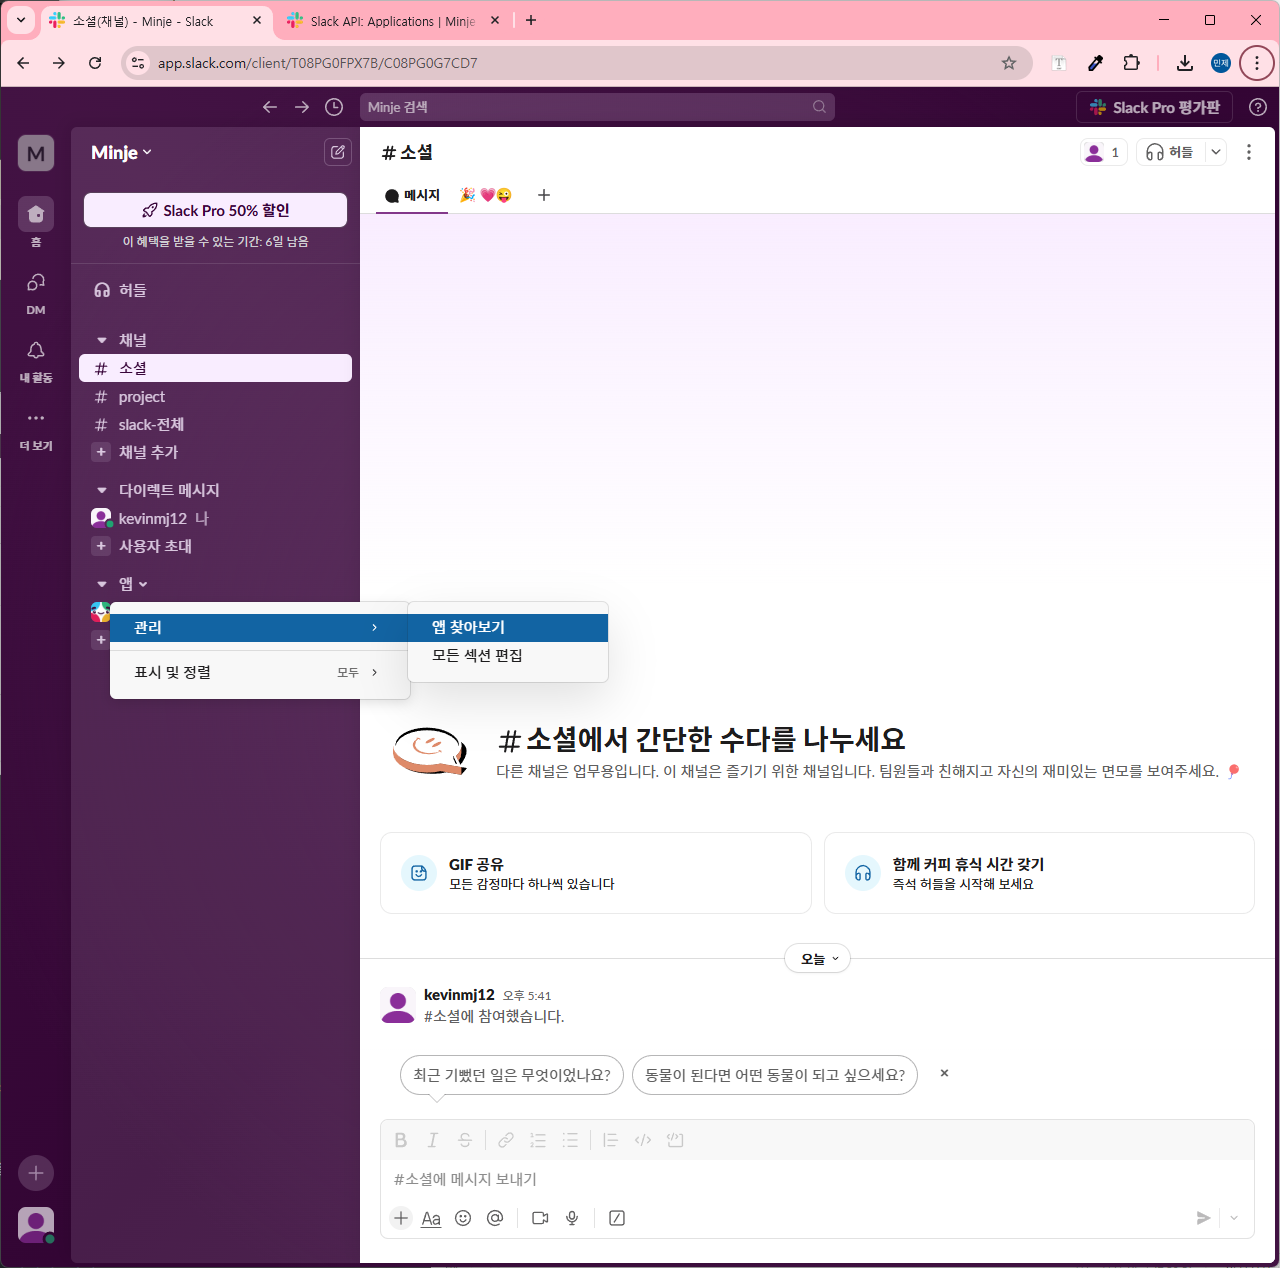
Task: Collapse the 앱 section triangle
Action: pyautogui.click(x=102, y=584)
